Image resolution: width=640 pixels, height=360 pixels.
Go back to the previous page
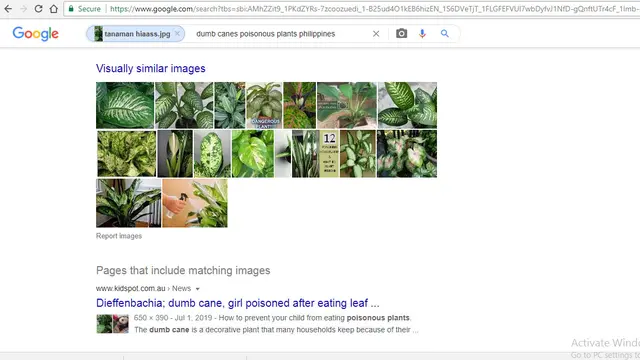pos(8,9)
